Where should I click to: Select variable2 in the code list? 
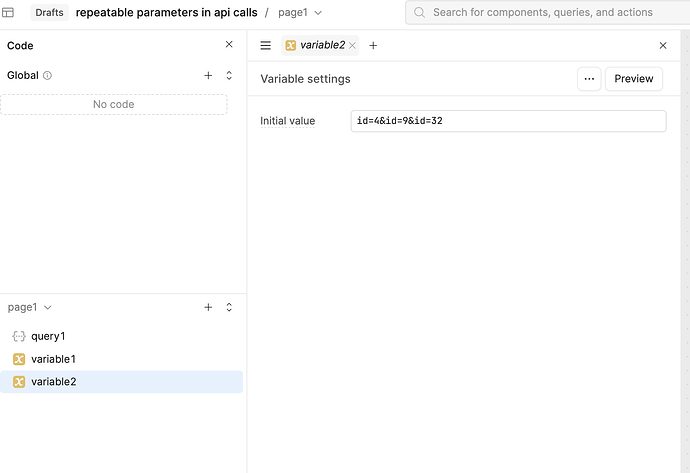pos(53,382)
